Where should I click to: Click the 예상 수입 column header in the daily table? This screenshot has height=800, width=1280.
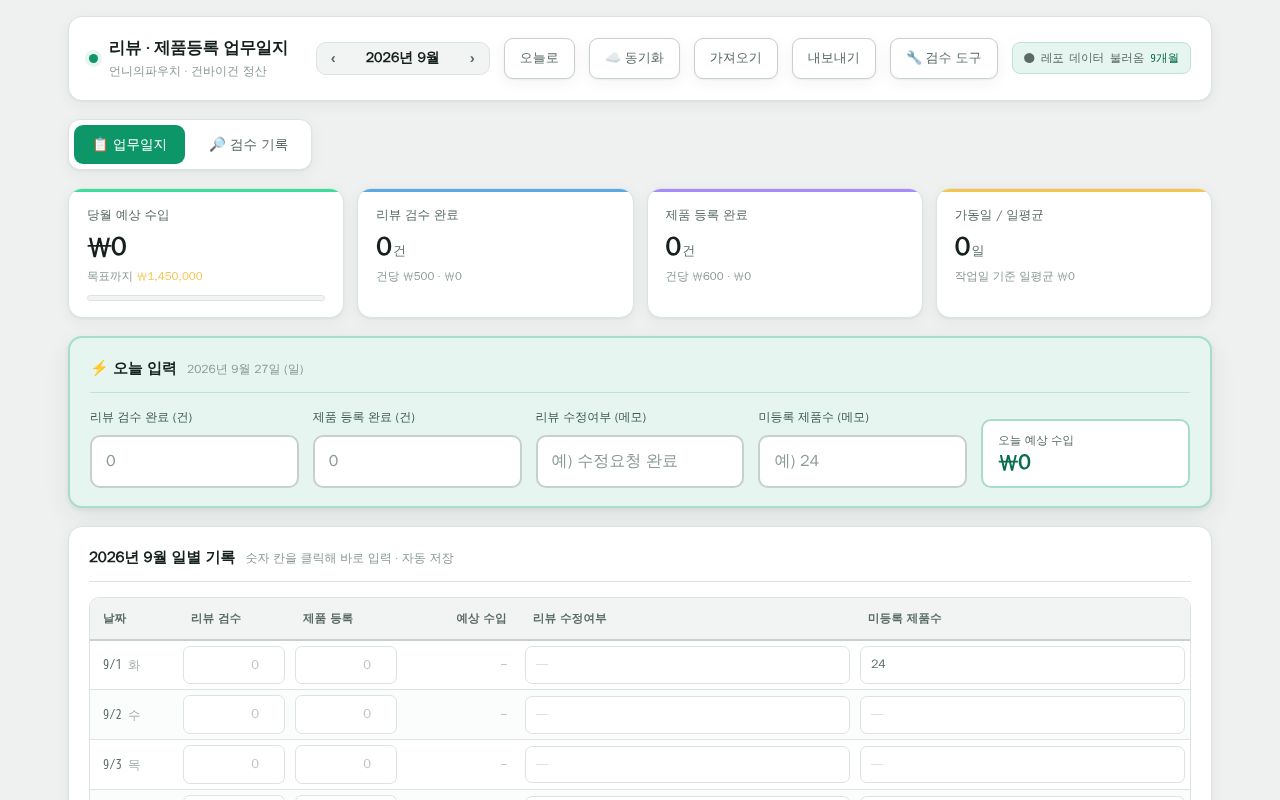coord(481,619)
